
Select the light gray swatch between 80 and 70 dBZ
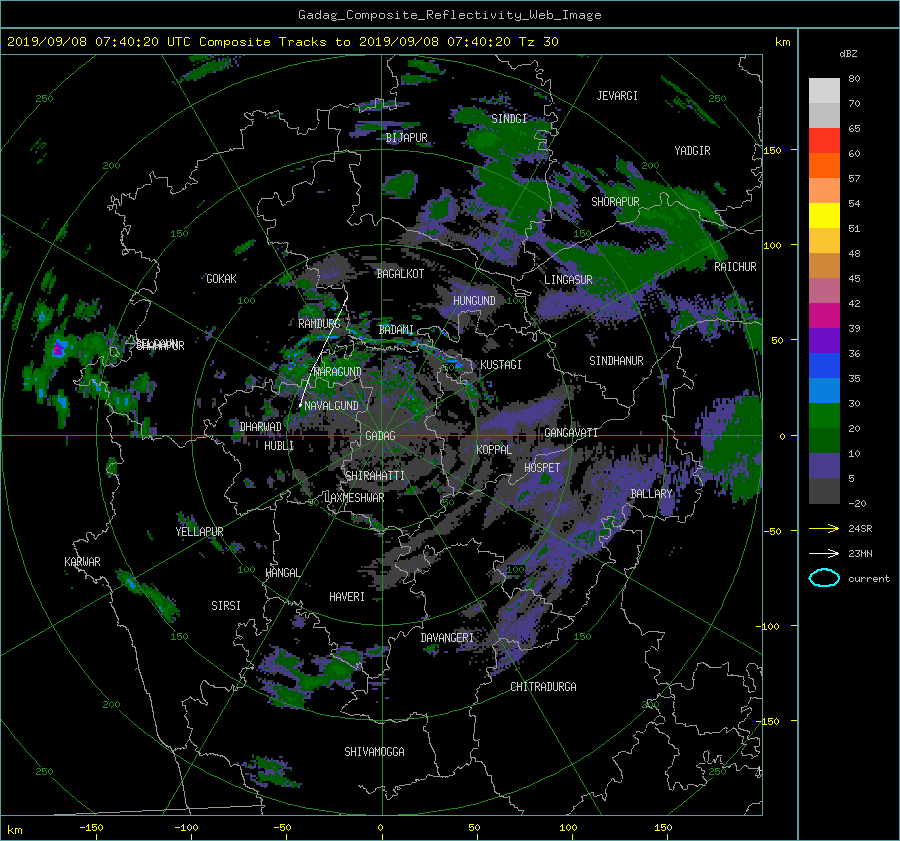point(824,91)
